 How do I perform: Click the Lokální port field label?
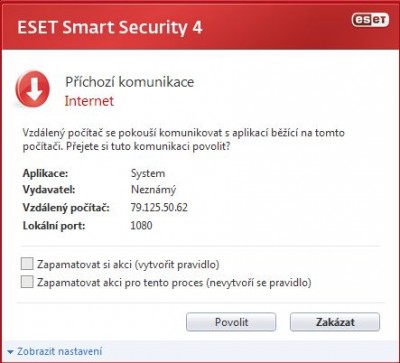(x=54, y=226)
